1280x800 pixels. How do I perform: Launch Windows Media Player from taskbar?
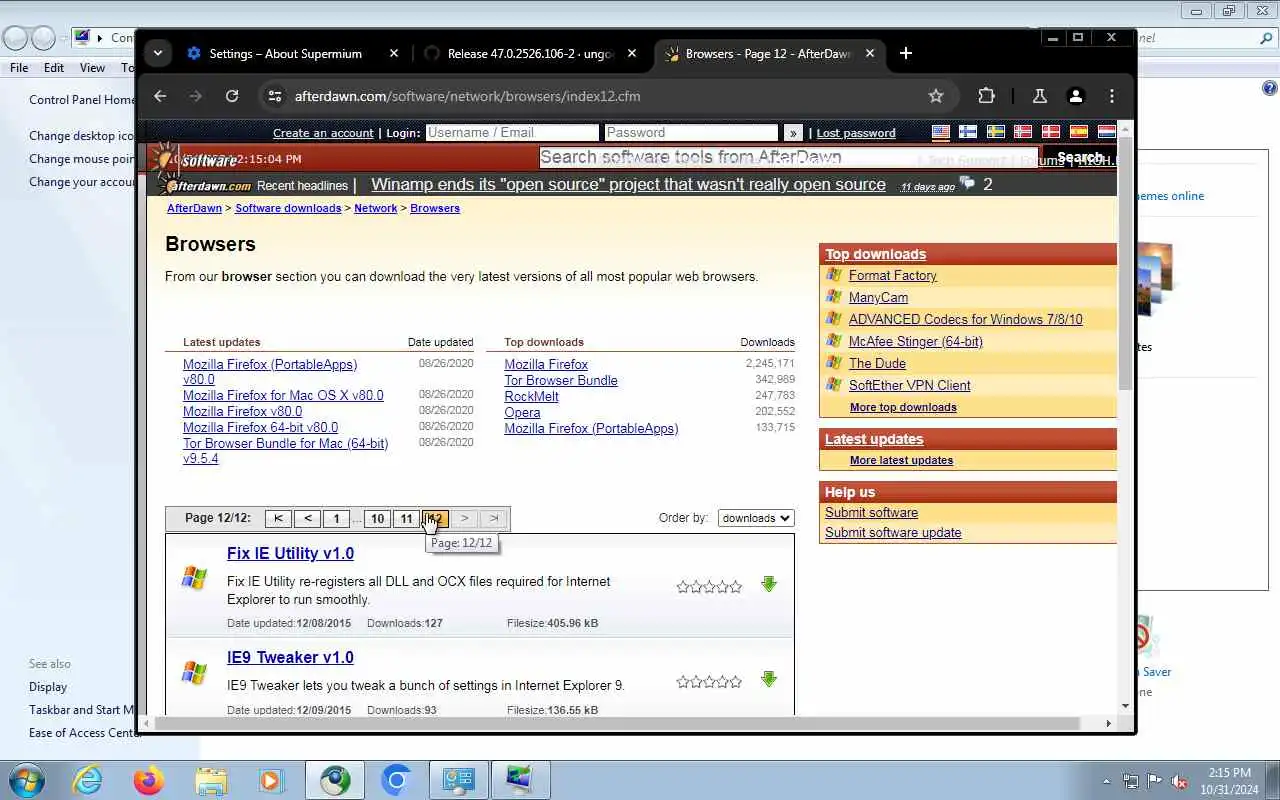[x=271, y=780]
